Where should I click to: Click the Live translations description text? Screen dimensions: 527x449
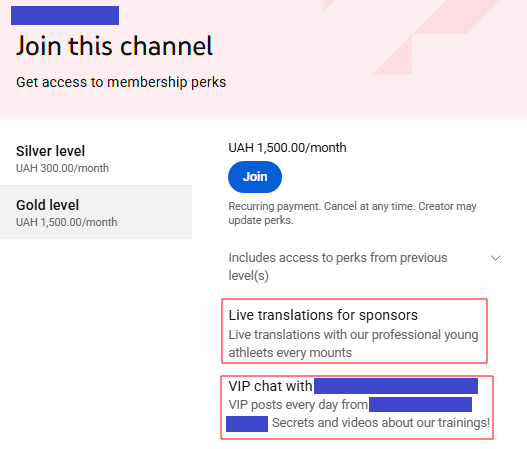pos(353,343)
